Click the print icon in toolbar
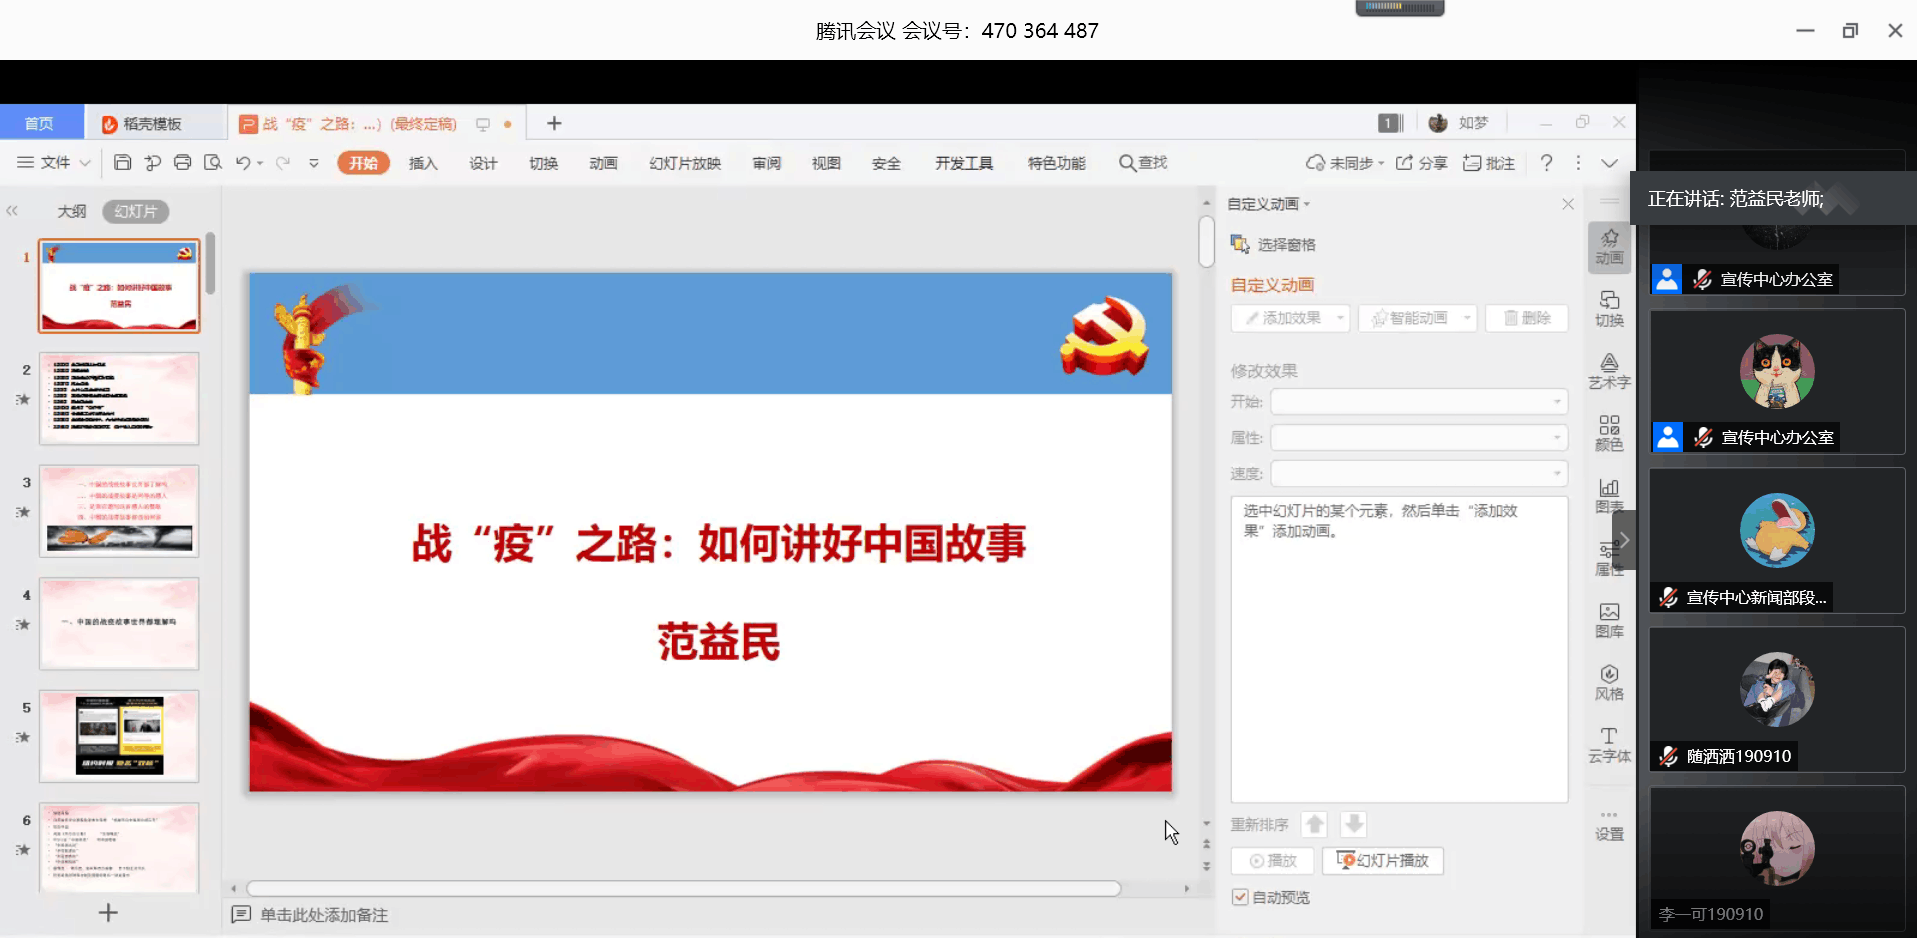 click(182, 162)
